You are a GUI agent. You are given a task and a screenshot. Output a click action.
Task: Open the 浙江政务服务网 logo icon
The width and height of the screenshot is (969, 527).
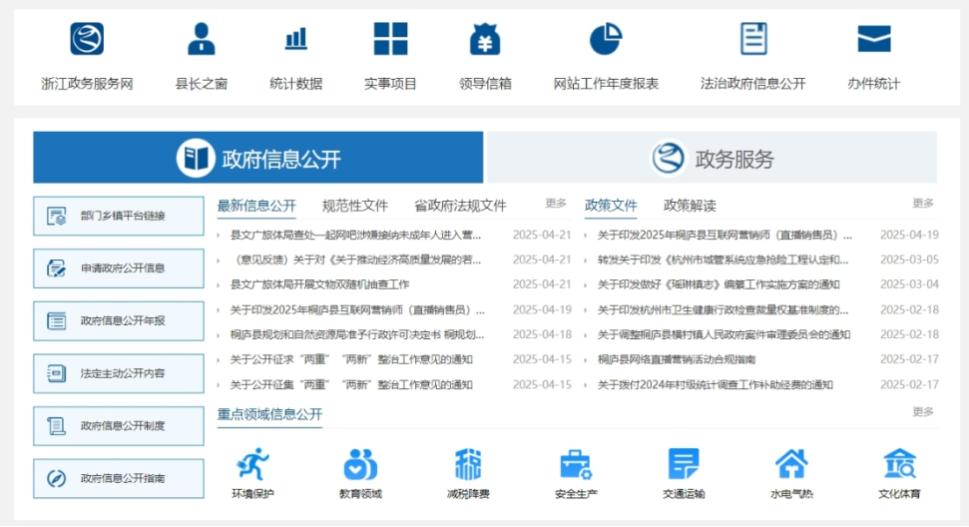(x=87, y=39)
